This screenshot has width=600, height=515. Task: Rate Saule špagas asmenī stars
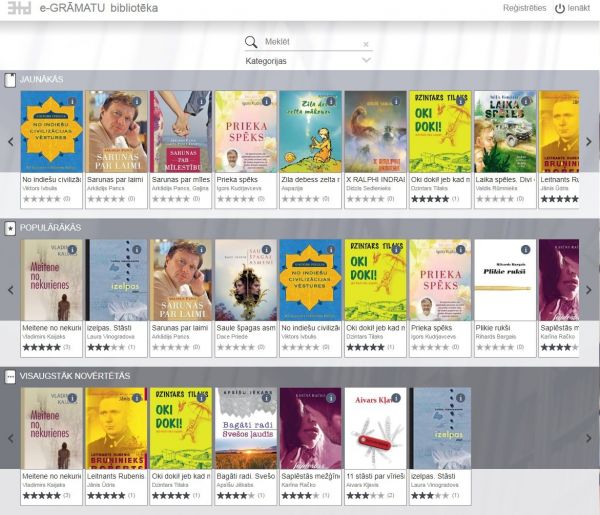click(x=236, y=347)
